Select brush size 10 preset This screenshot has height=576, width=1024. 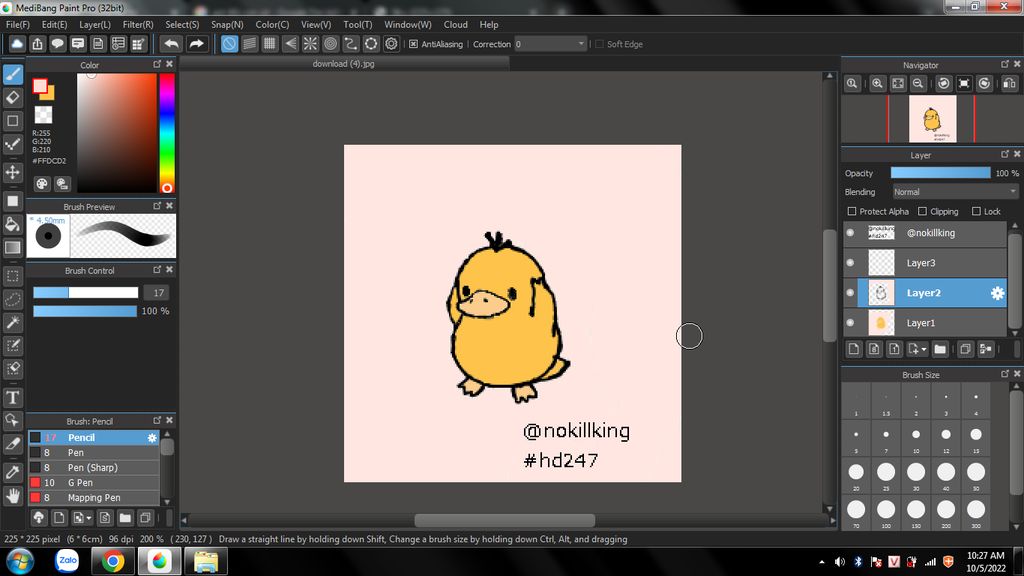click(916, 436)
